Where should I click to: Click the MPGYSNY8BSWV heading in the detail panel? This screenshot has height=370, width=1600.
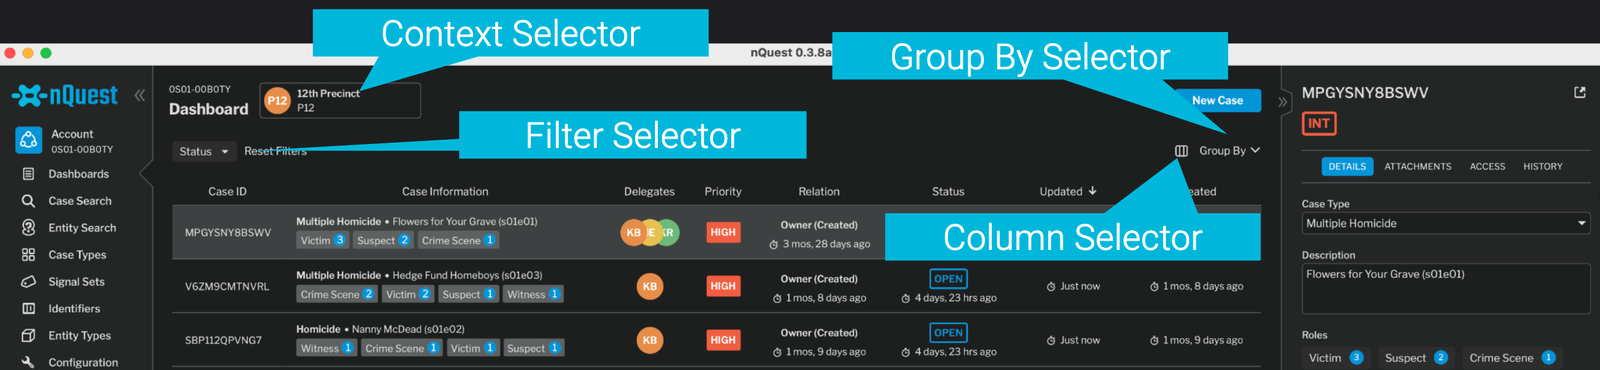click(1365, 93)
